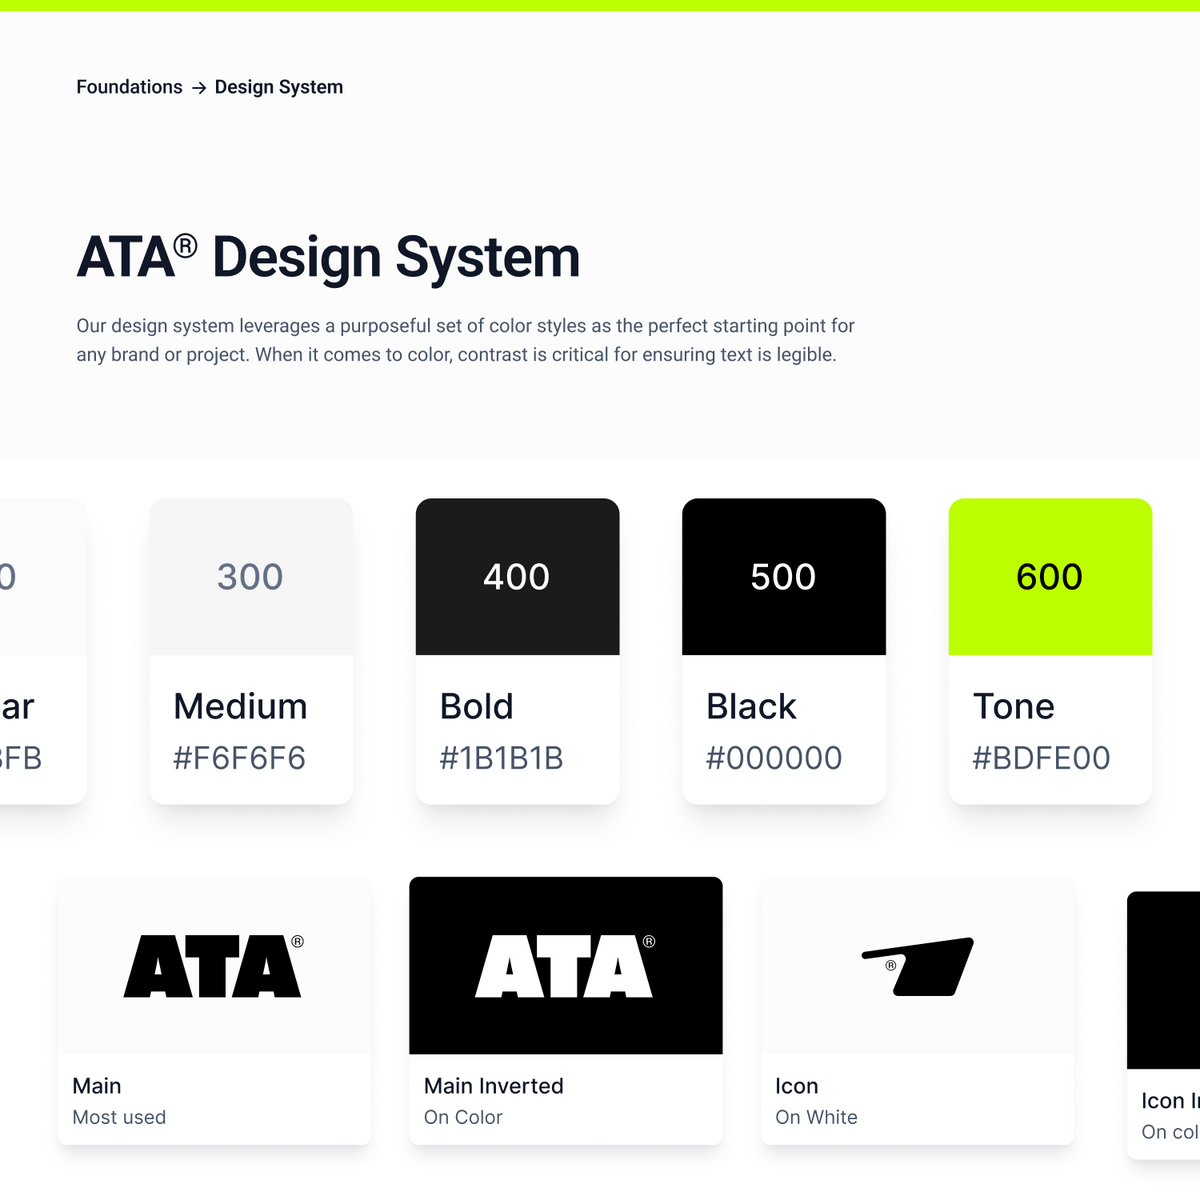Click the #BDFE00 hex value
The image size is (1200, 1200).
[x=1041, y=758]
